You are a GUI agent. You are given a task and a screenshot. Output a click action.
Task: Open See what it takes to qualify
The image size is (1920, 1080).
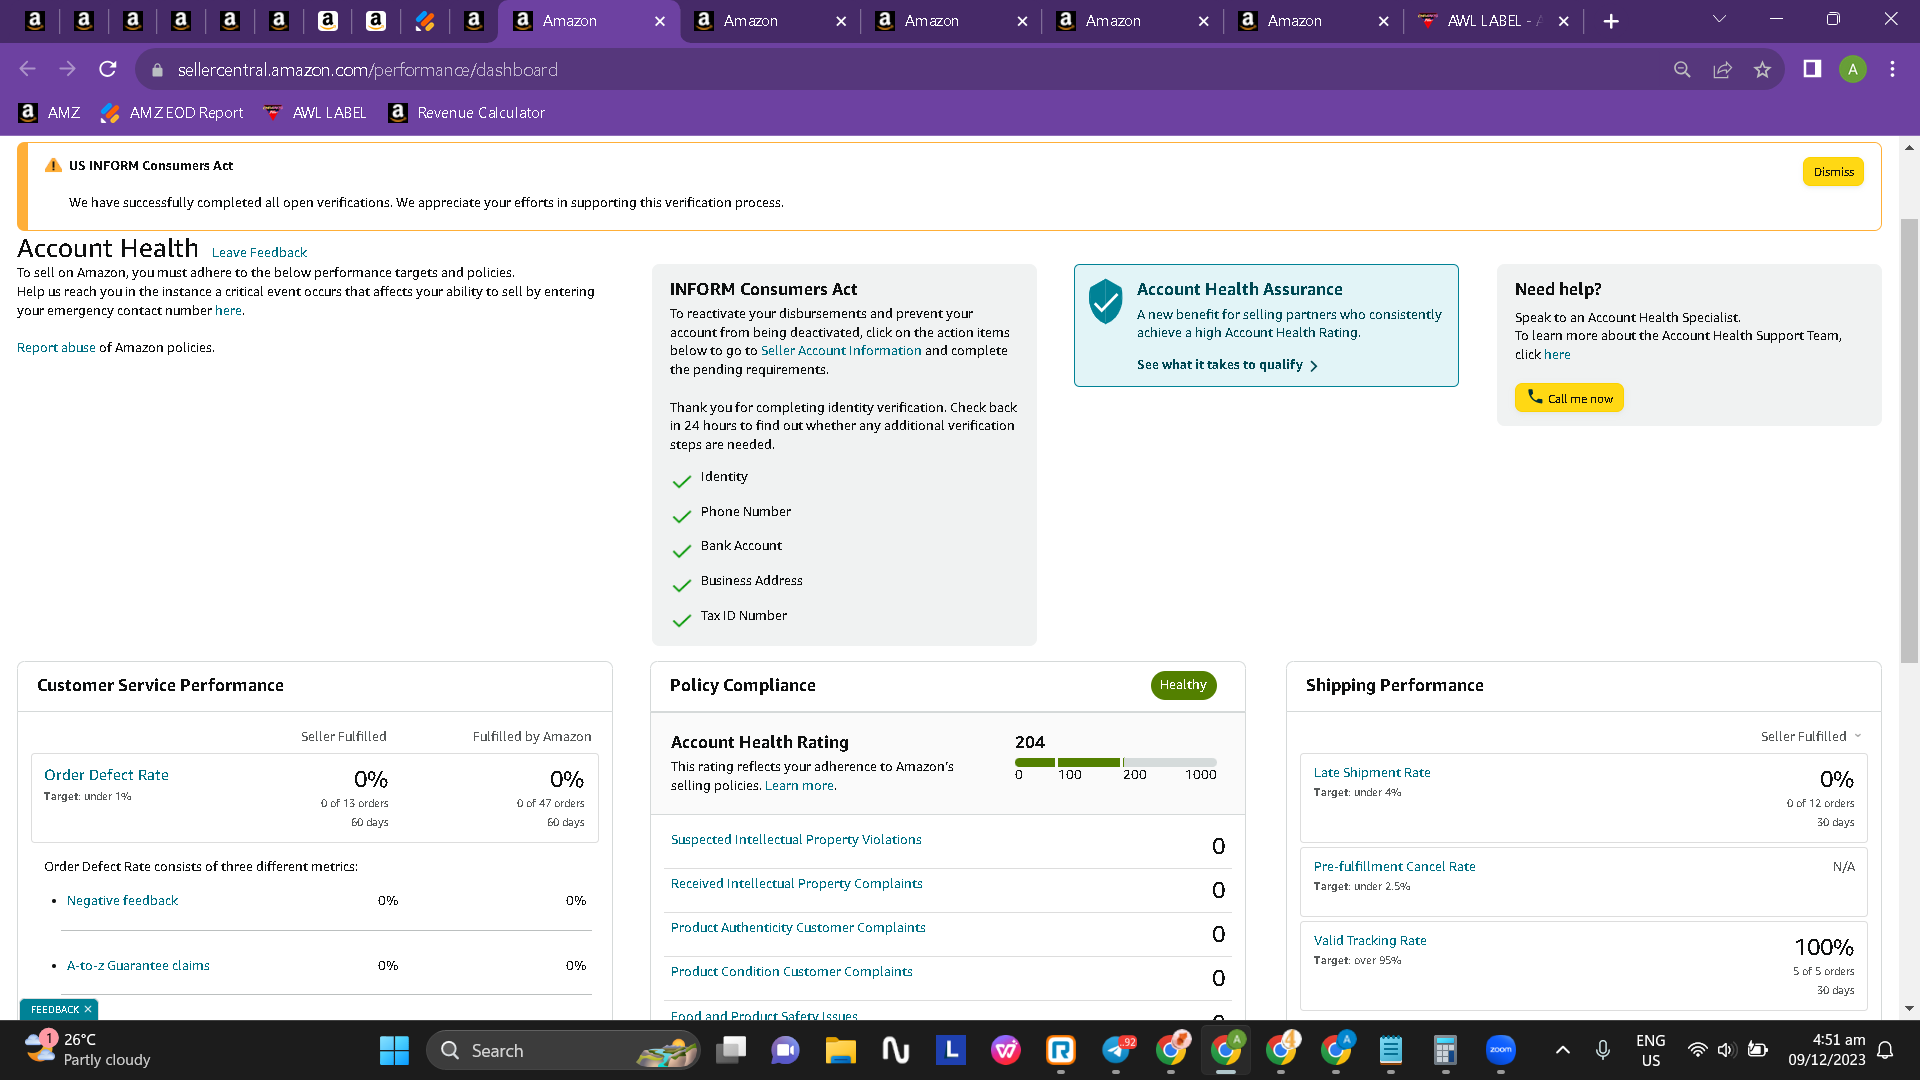tap(1227, 365)
